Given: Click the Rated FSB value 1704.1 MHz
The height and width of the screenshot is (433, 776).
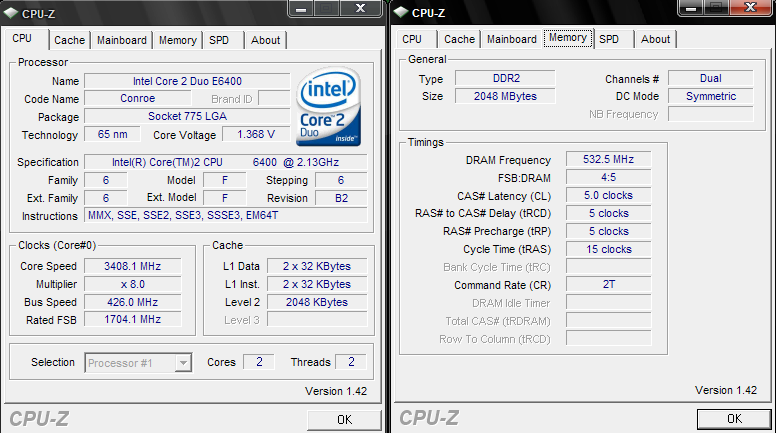Looking at the screenshot, I should (x=133, y=320).
